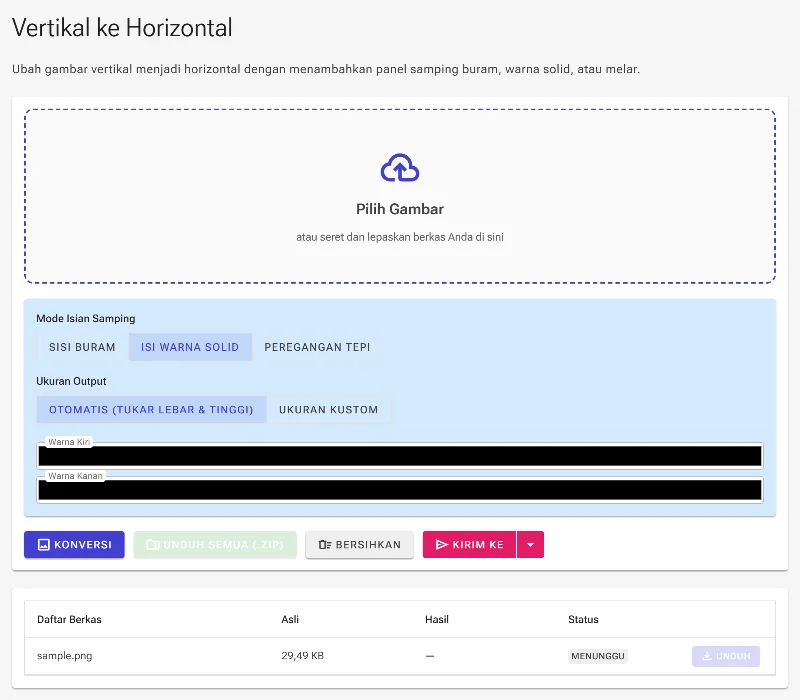Click the Konversi button
The image size is (800, 700).
(74, 544)
